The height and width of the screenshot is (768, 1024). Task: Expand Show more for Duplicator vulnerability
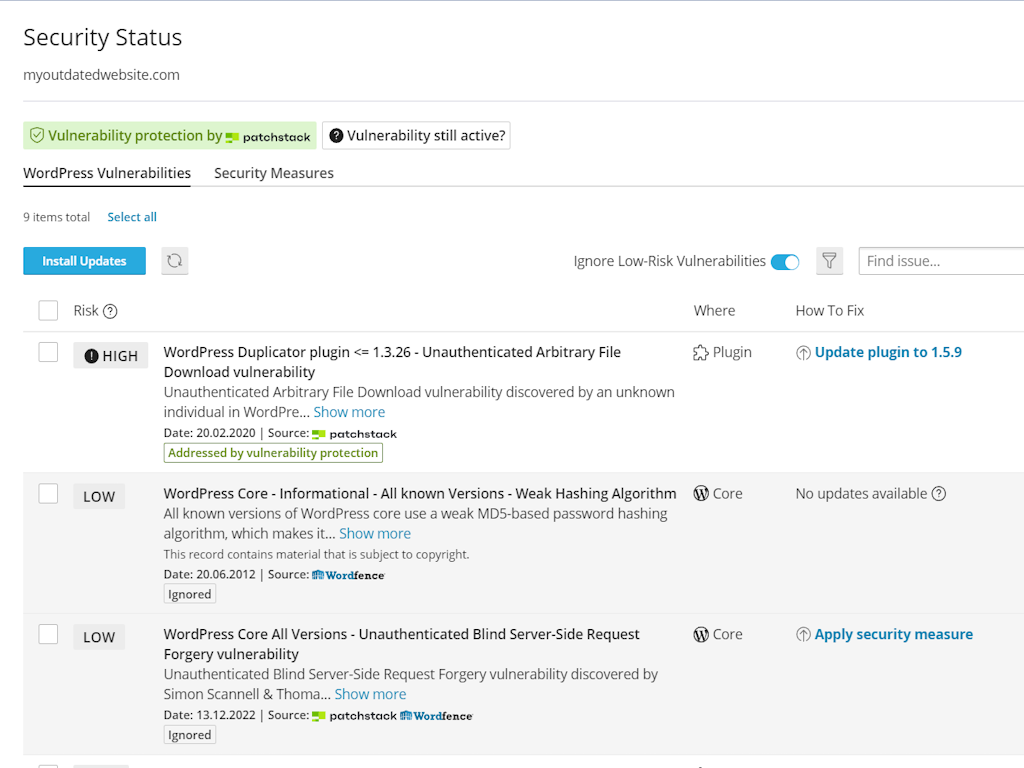click(x=349, y=412)
